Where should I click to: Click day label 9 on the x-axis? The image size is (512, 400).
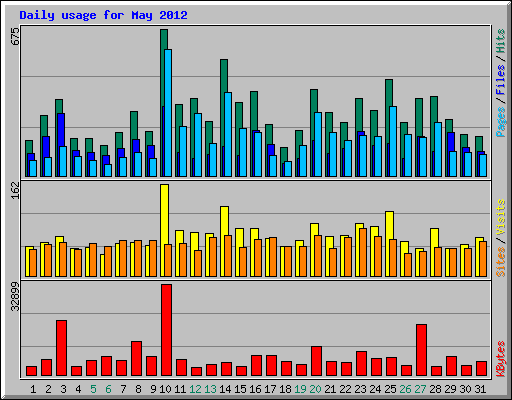pos(153,389)
